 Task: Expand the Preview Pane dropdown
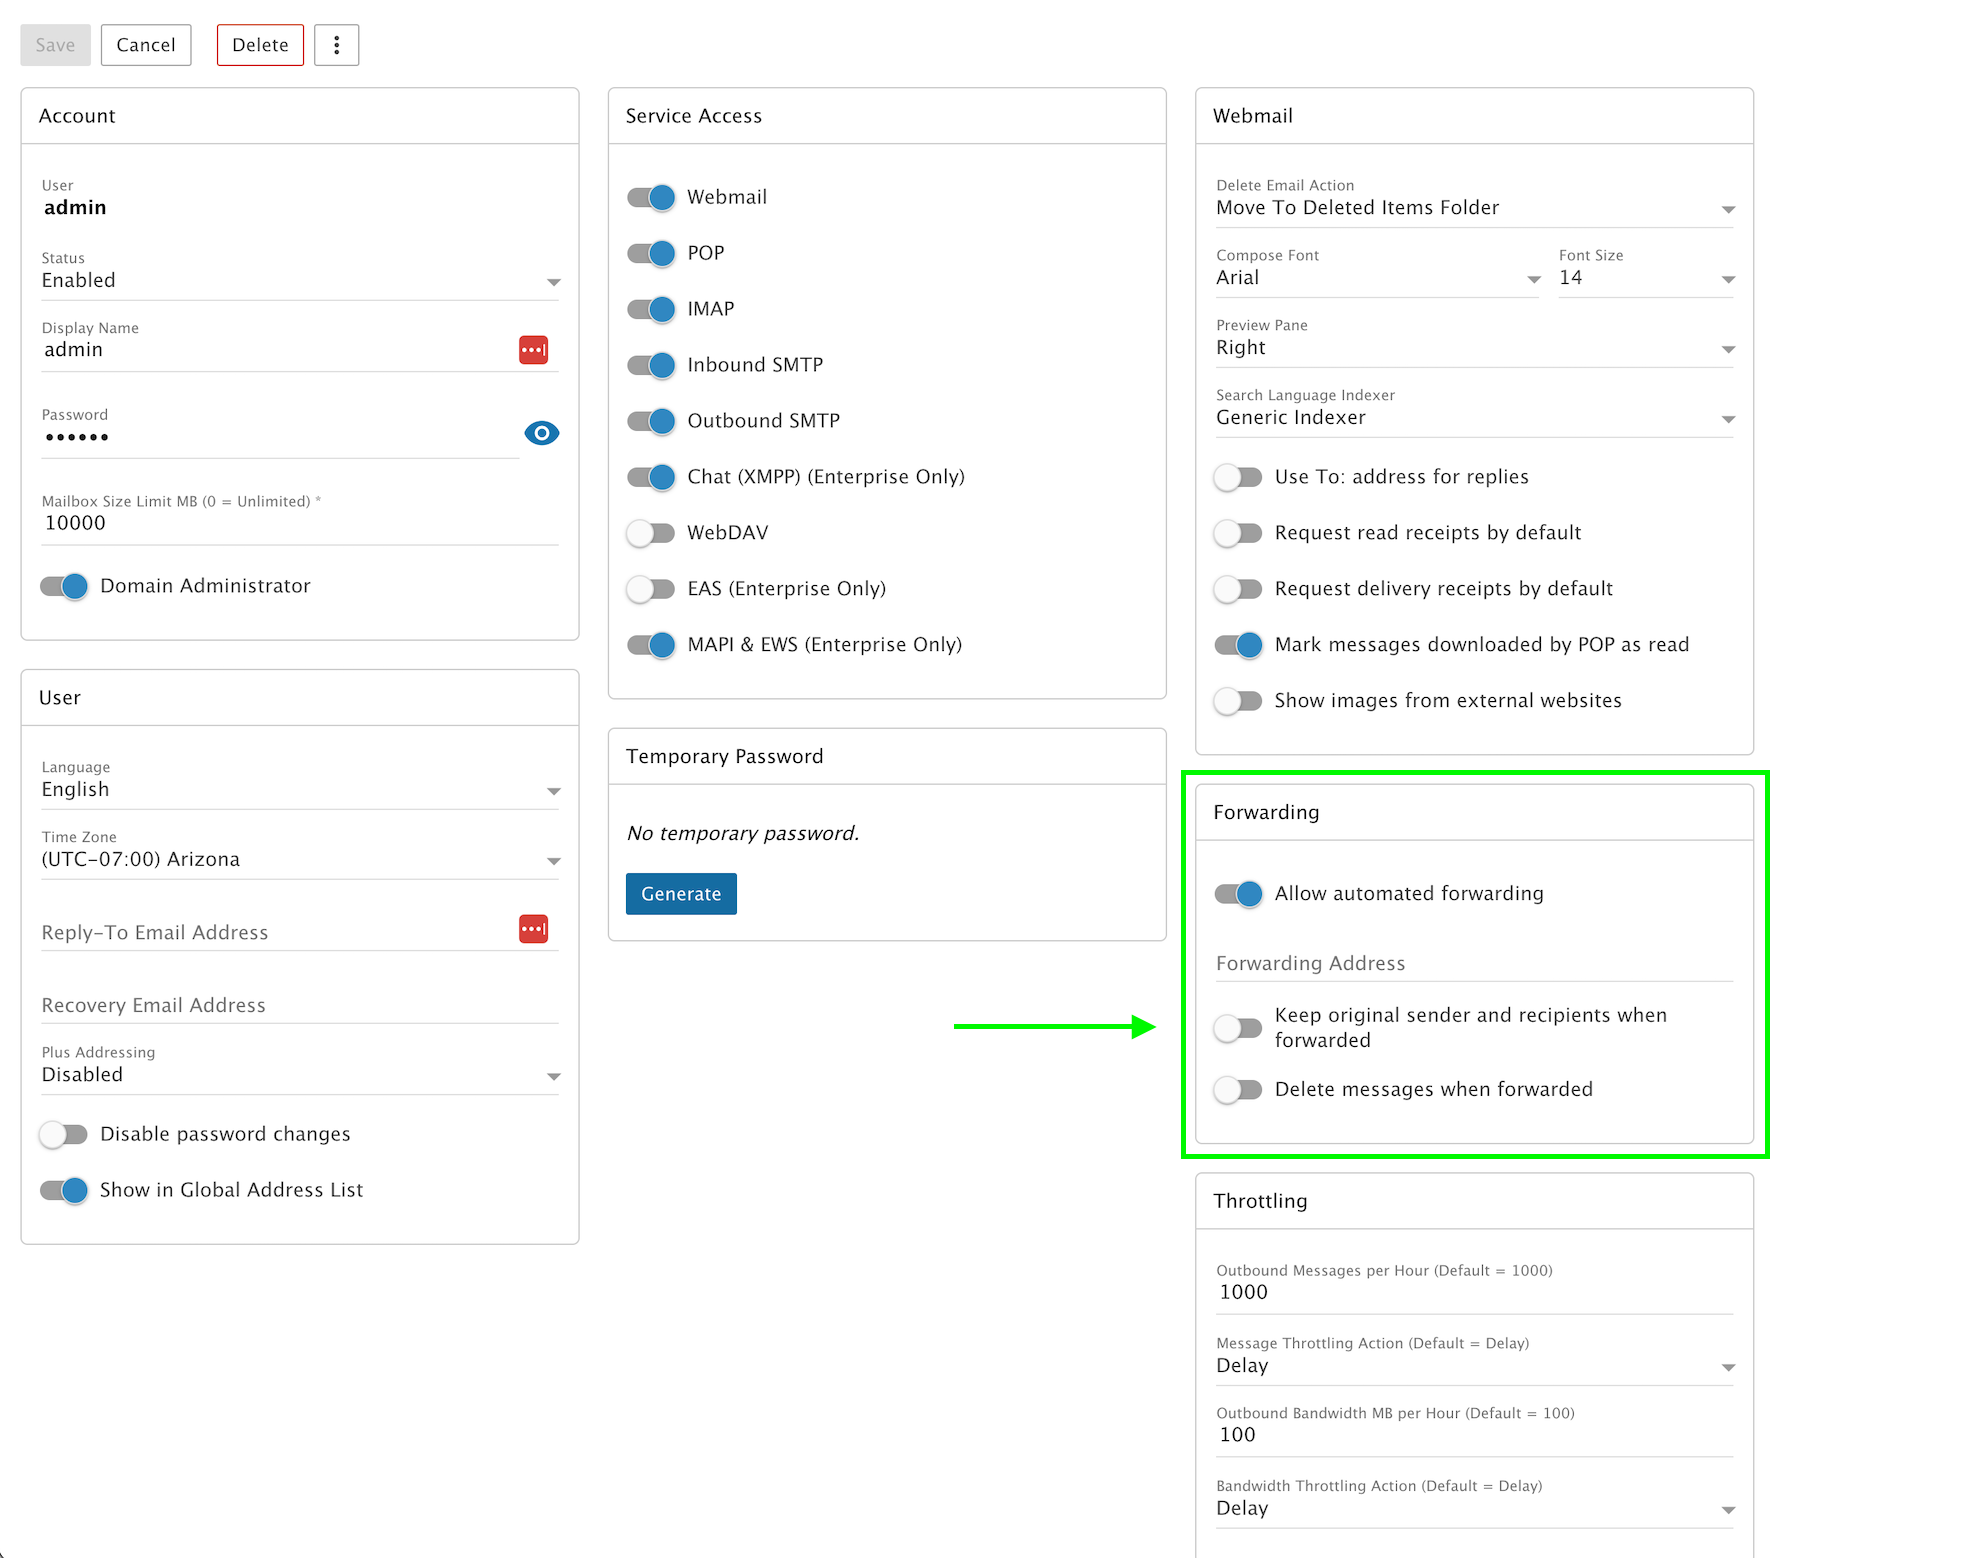coord(1474,348)
